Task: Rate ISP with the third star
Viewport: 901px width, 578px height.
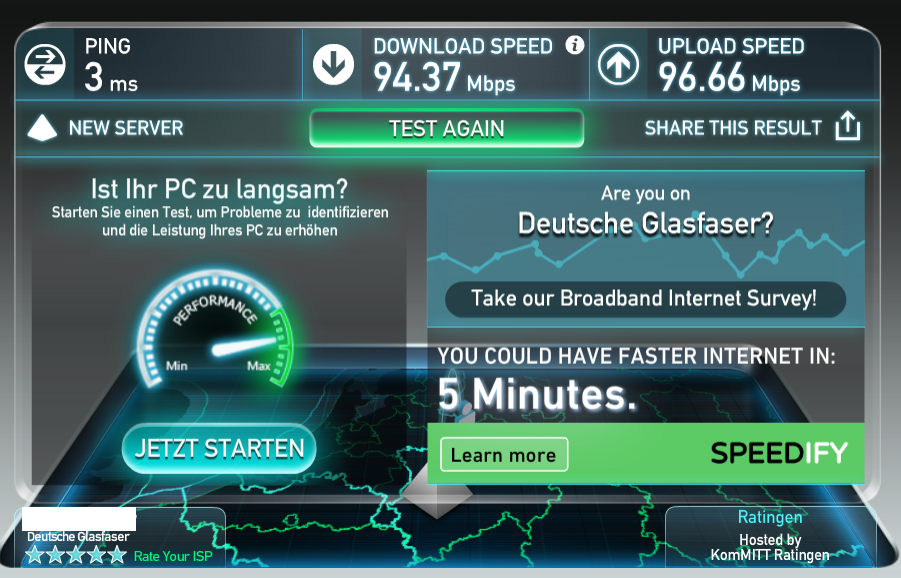Action: click(76, 555)
